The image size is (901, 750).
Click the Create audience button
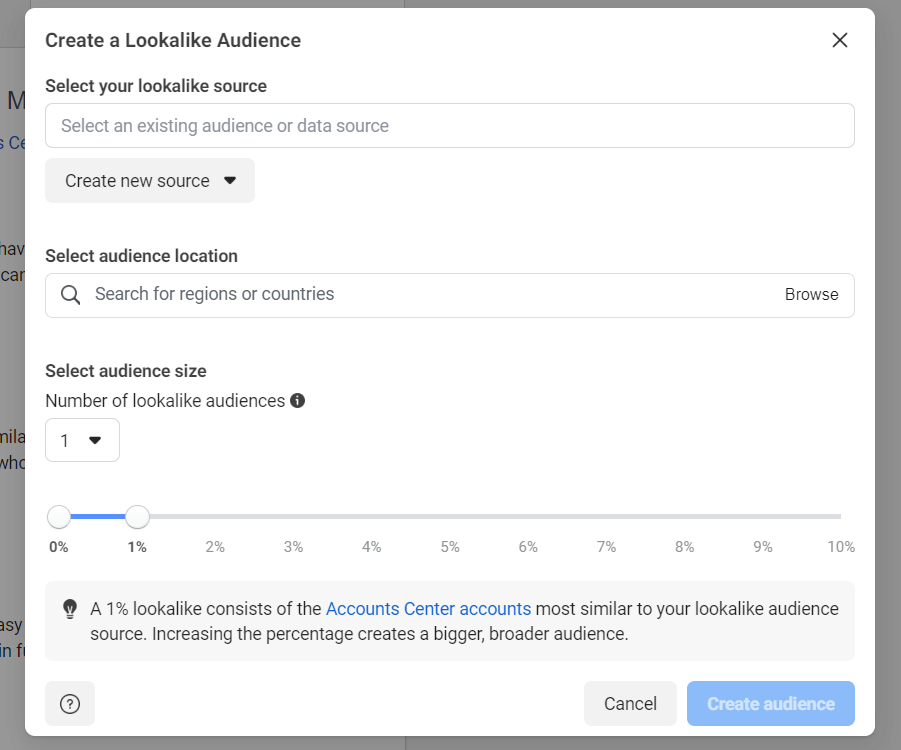[770, 703]
